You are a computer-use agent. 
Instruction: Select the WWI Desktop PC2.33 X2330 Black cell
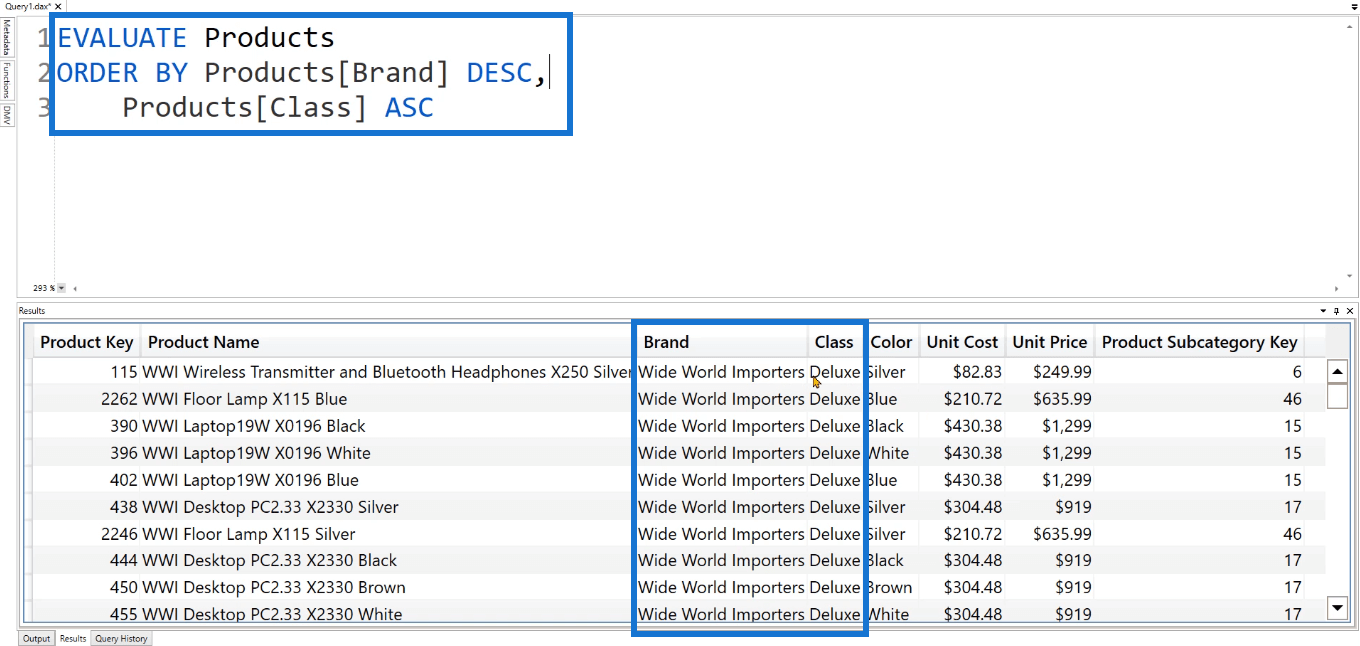point(387,561)
